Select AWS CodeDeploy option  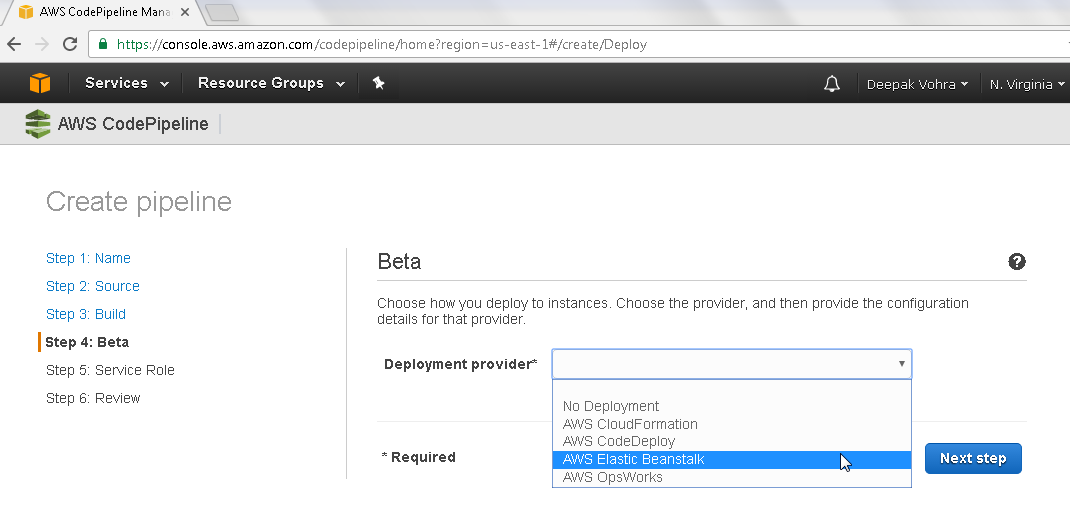pos(732,442)
